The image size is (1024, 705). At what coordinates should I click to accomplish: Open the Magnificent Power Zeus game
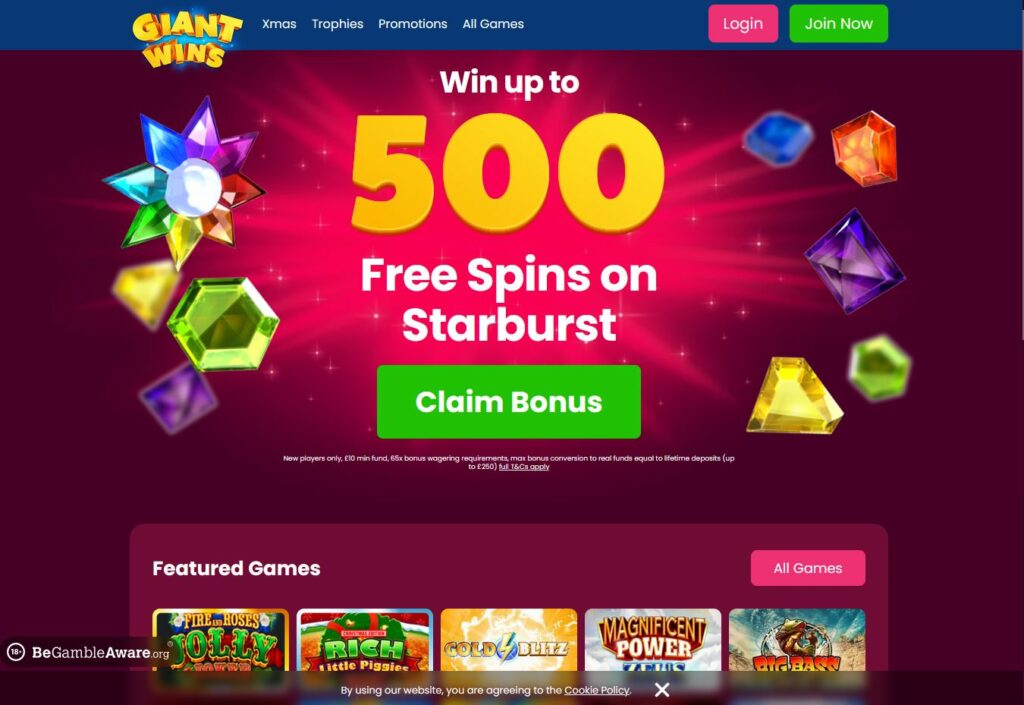[x=653, y=640]
